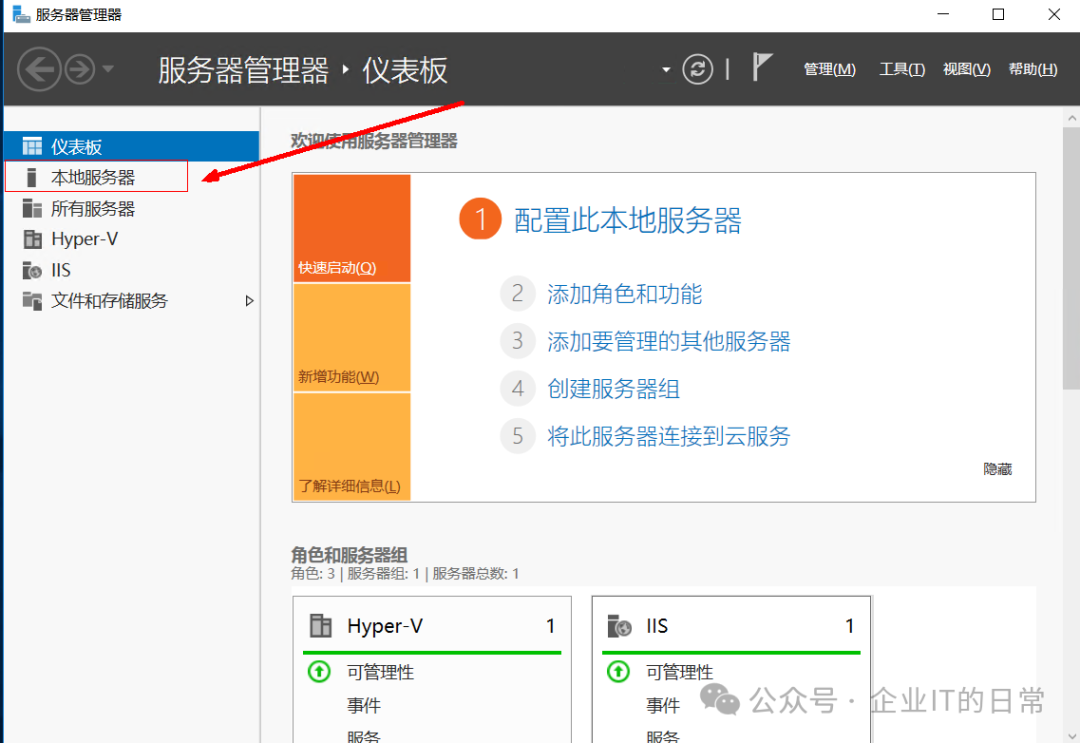The image size is (1080, 743).
Task: Click 事件 in the Hyper-V tile
Action: [x=364, y=705]
